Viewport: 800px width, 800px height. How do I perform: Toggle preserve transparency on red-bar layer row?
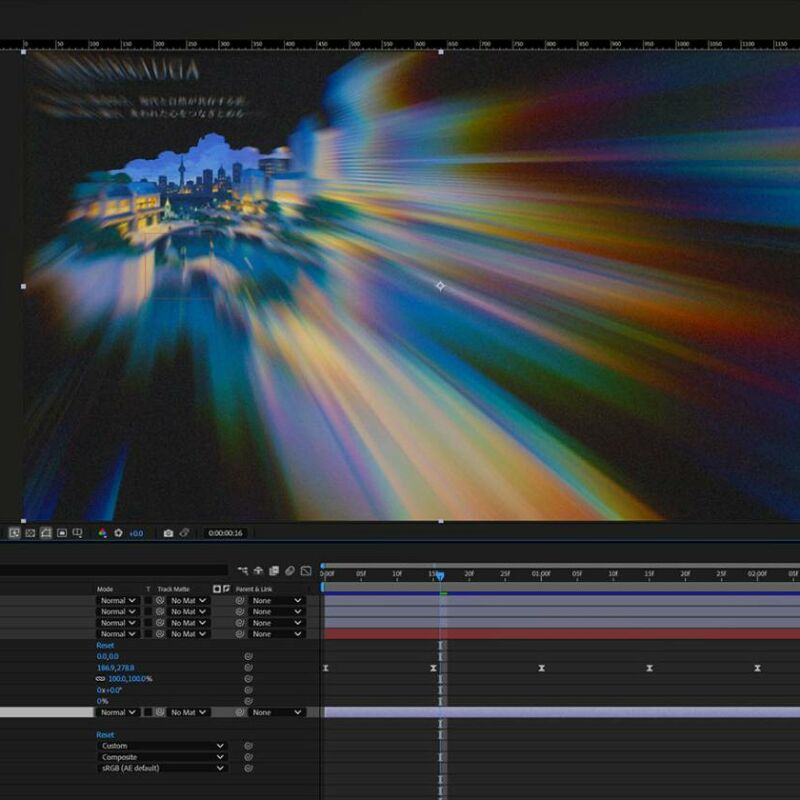pos(148,634)
